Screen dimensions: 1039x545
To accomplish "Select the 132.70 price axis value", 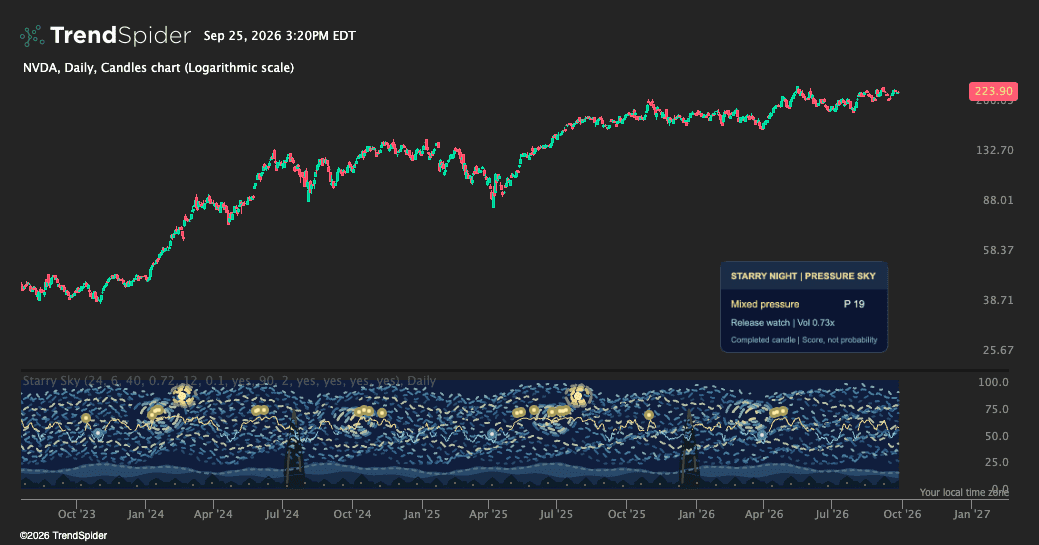I will [995, 150].
